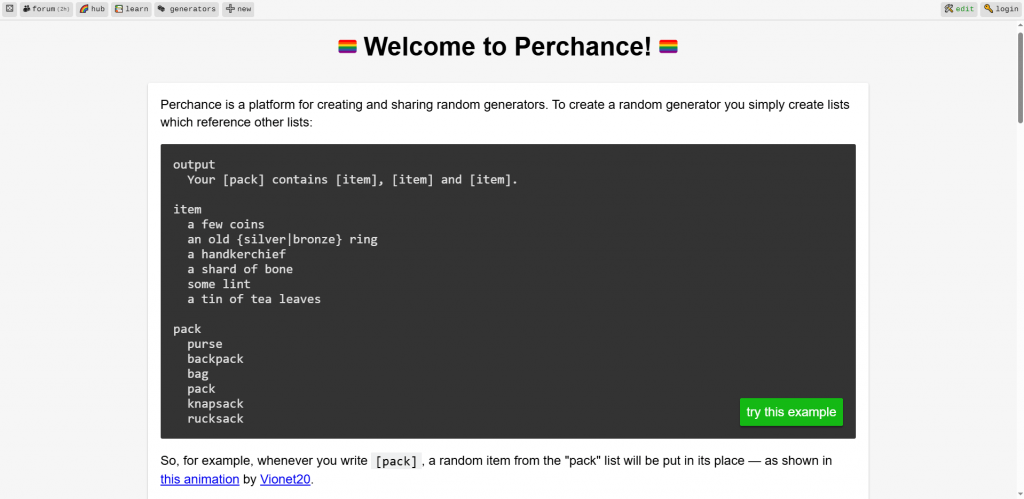Click rainbow flag left of the heading
Viewport: 1024px width, 499px height.
pyautogui.click(x=347, y=46)
